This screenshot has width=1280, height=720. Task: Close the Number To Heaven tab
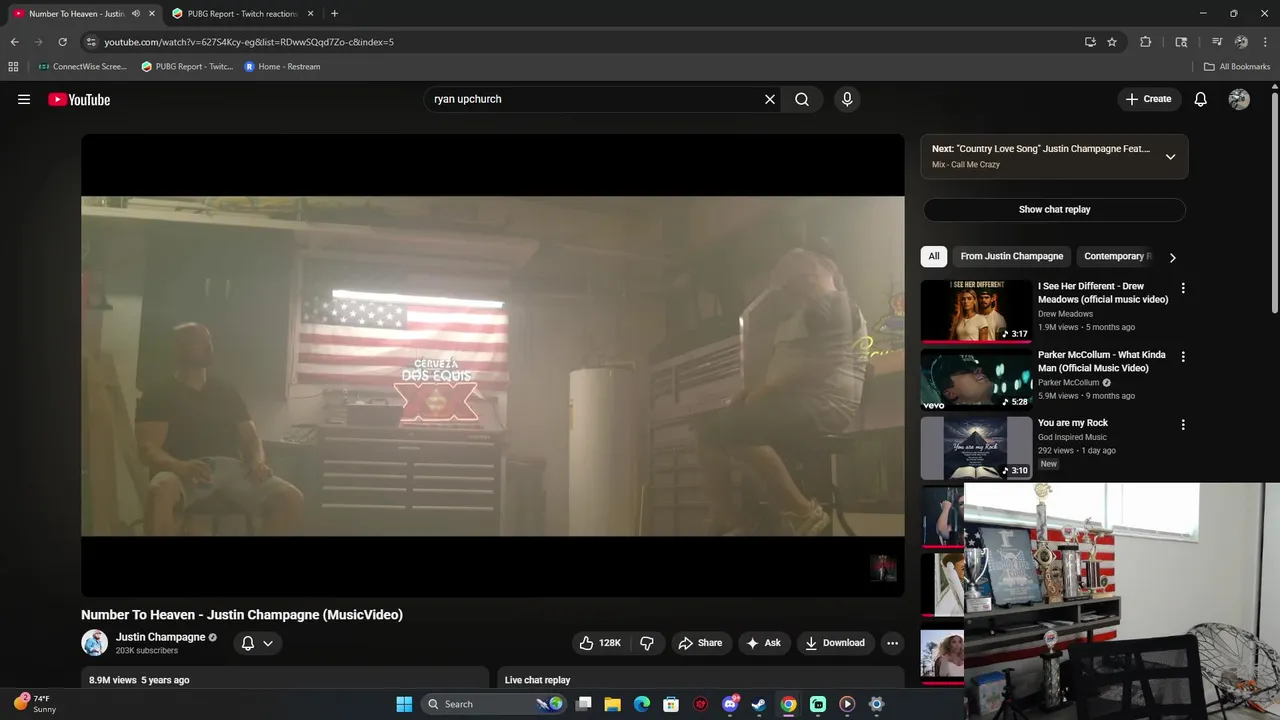click(151, 14)
